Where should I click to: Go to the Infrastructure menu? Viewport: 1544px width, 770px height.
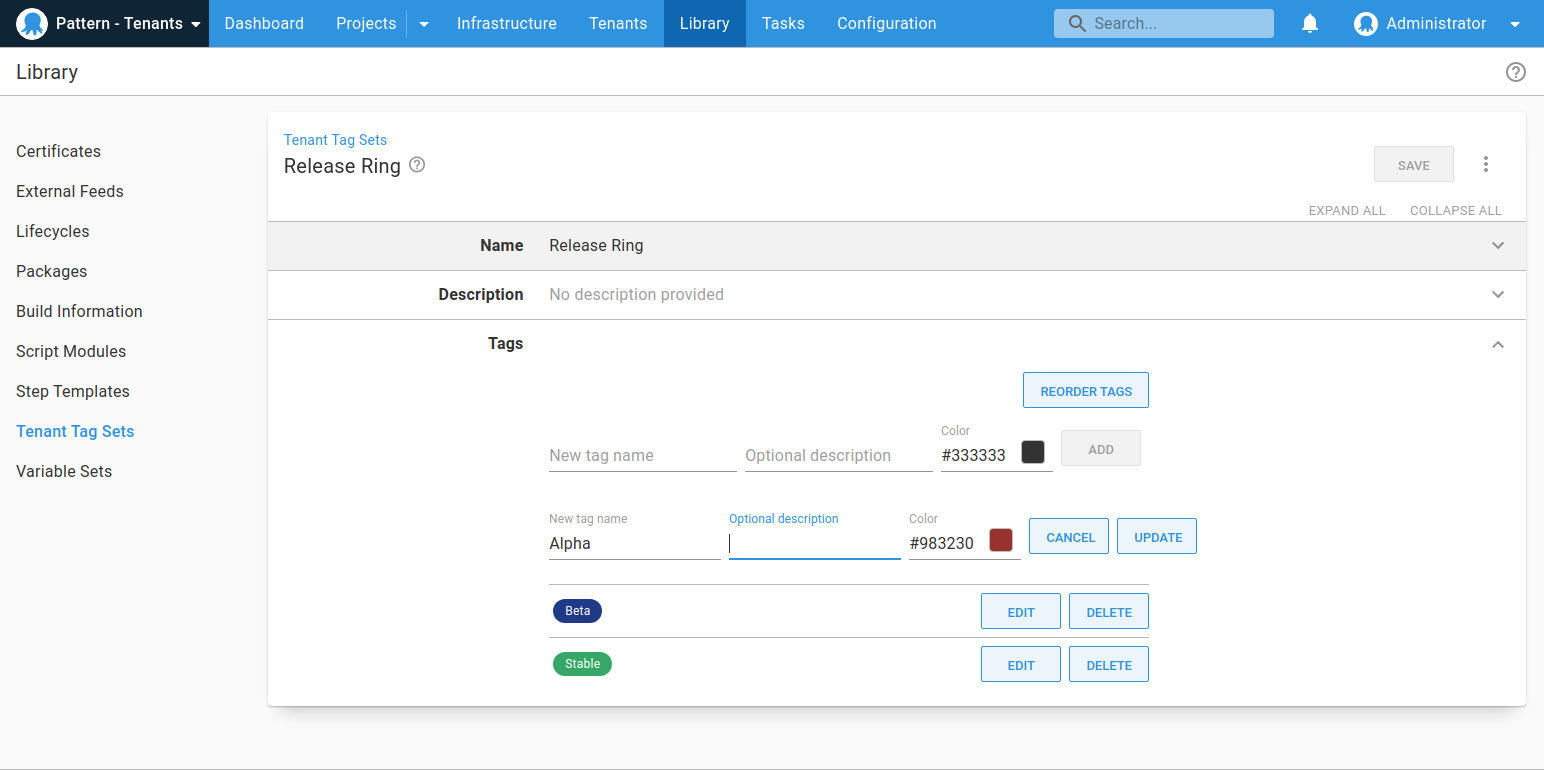click(506, 24)
